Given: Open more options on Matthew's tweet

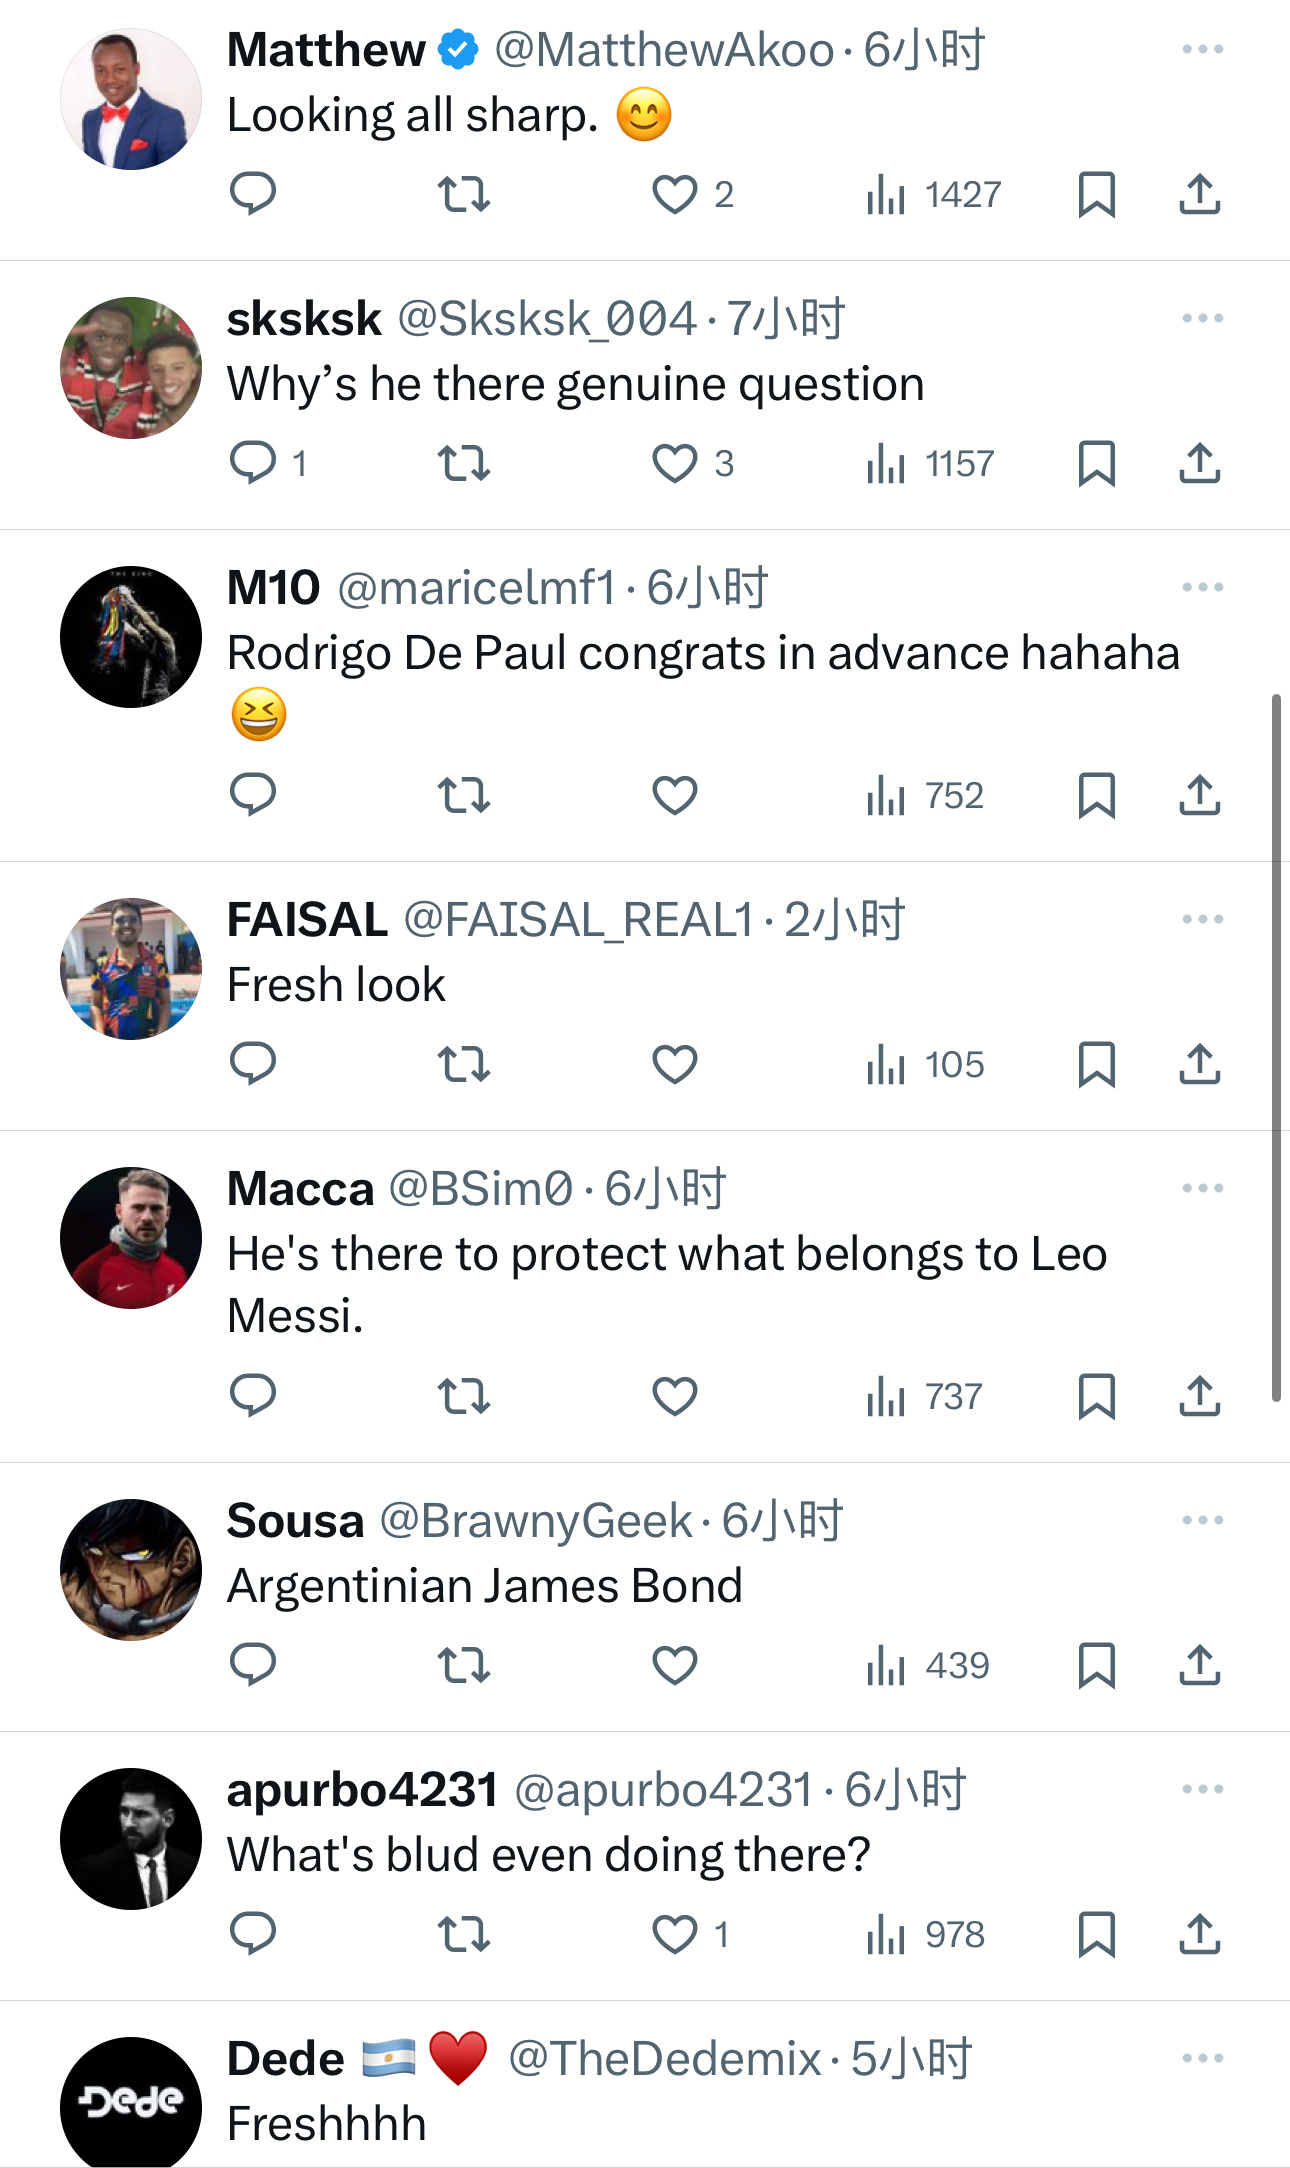Looking at the screenshot, I should point(1202,49).
